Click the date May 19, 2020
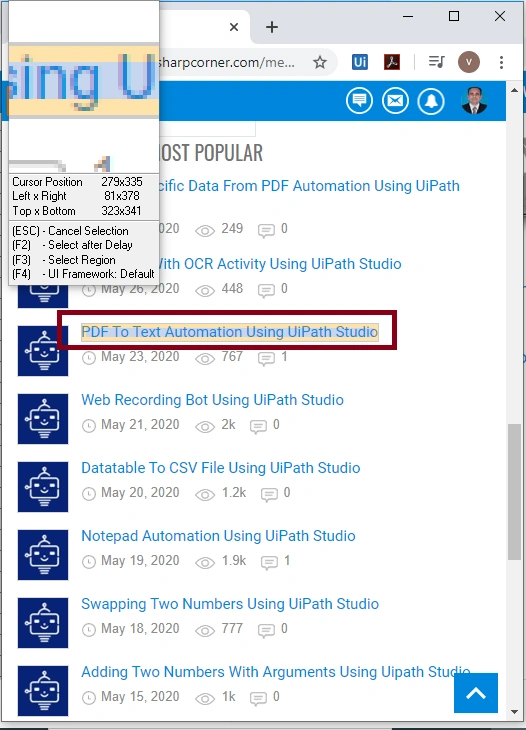526x730 pixels. [x=140, y=561]
